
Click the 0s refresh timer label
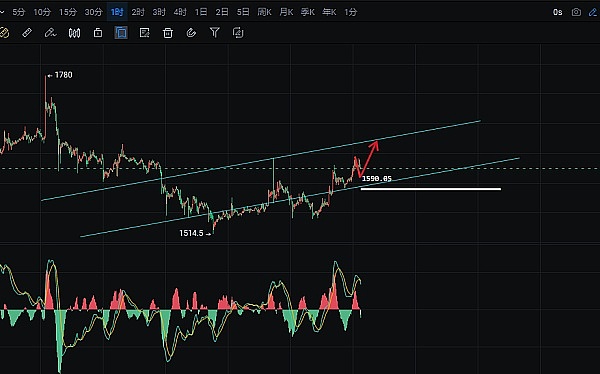pyautogui.click(x=558, y=12)
